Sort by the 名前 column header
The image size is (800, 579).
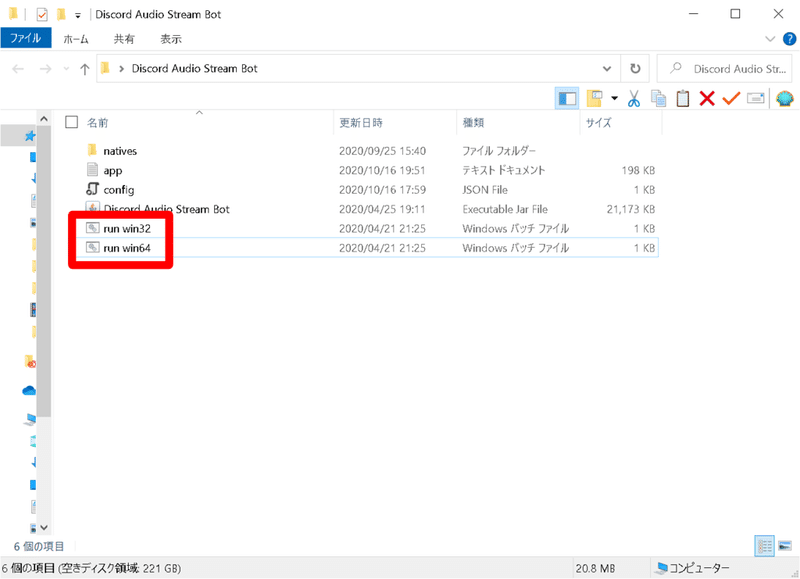point(97,122)
